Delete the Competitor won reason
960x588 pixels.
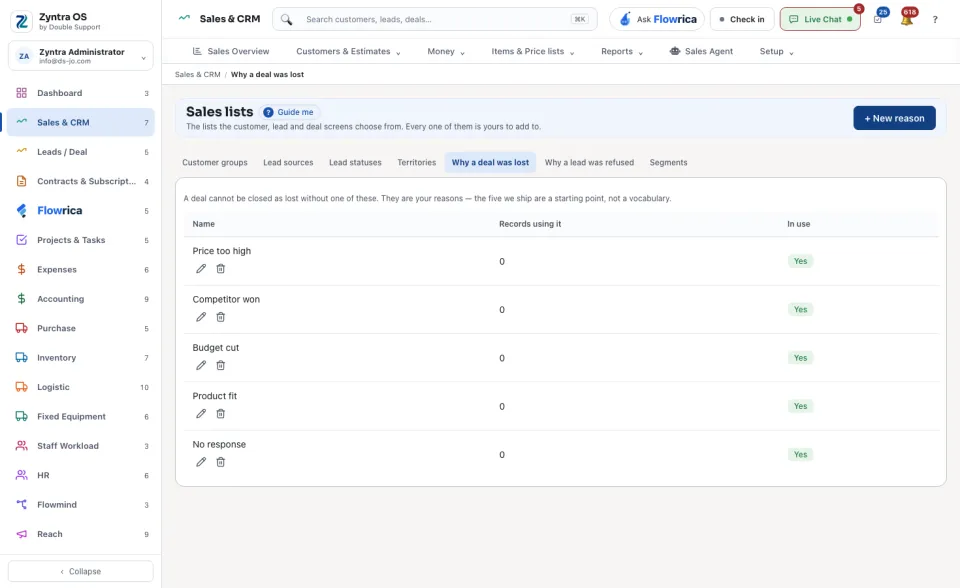tap(220, 317)
